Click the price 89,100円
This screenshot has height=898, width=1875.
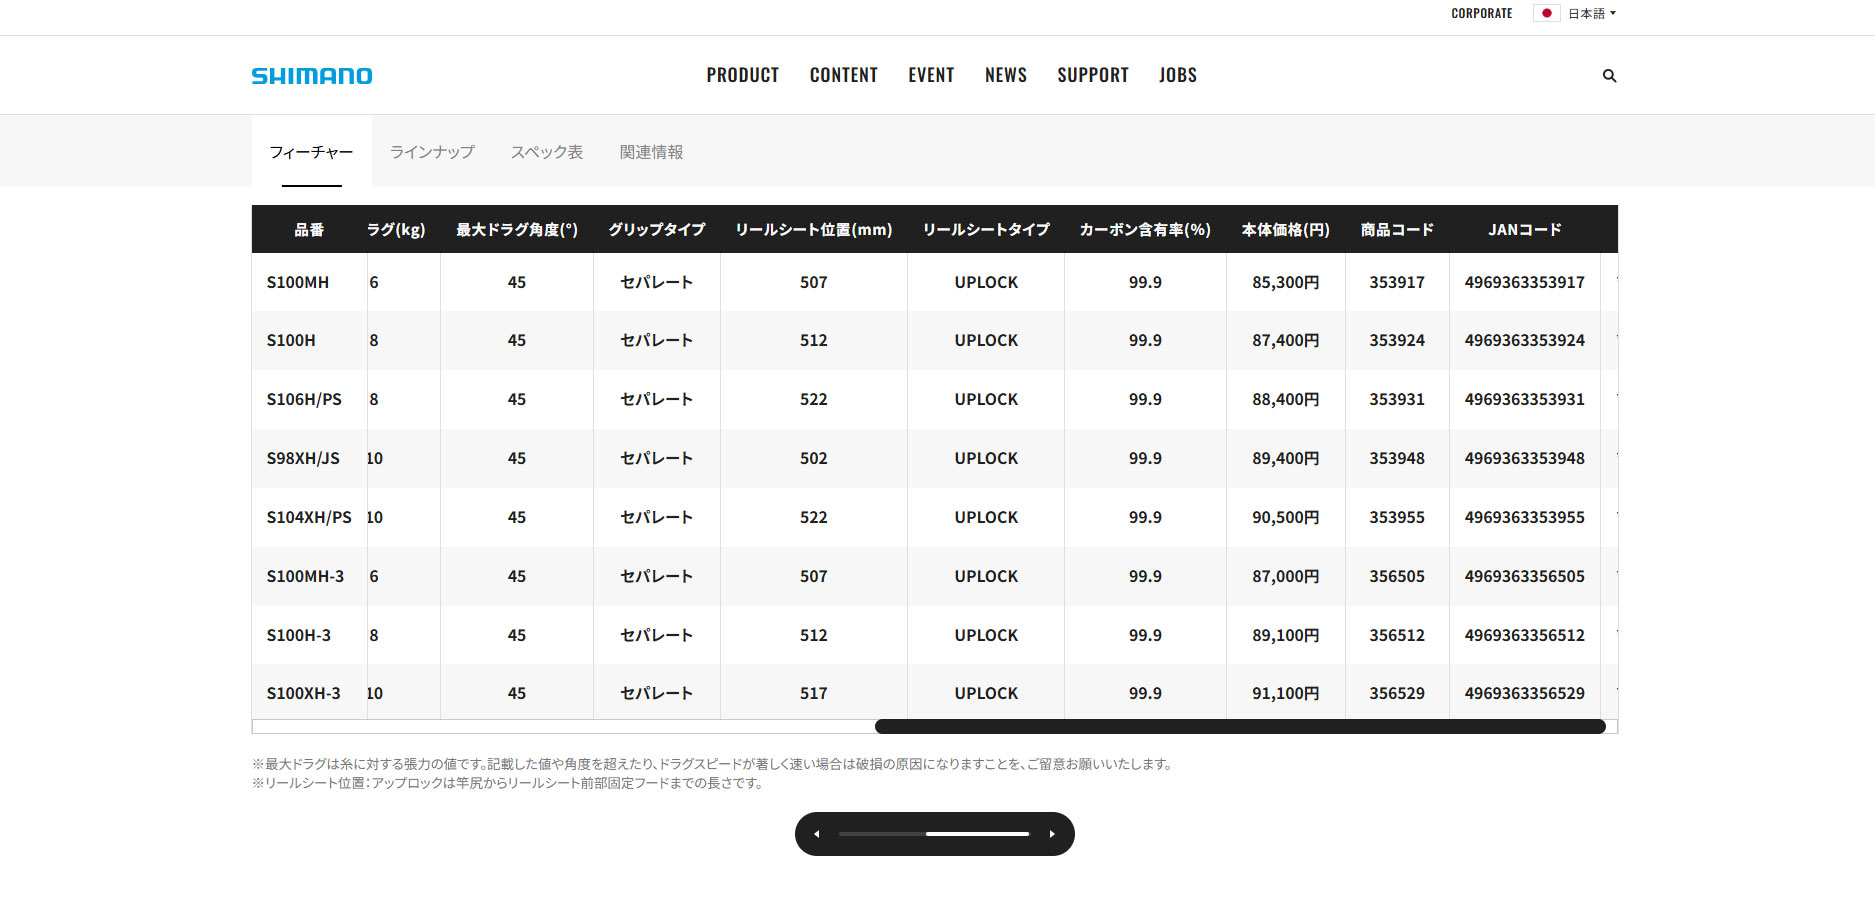click(x=1286, y=636)
